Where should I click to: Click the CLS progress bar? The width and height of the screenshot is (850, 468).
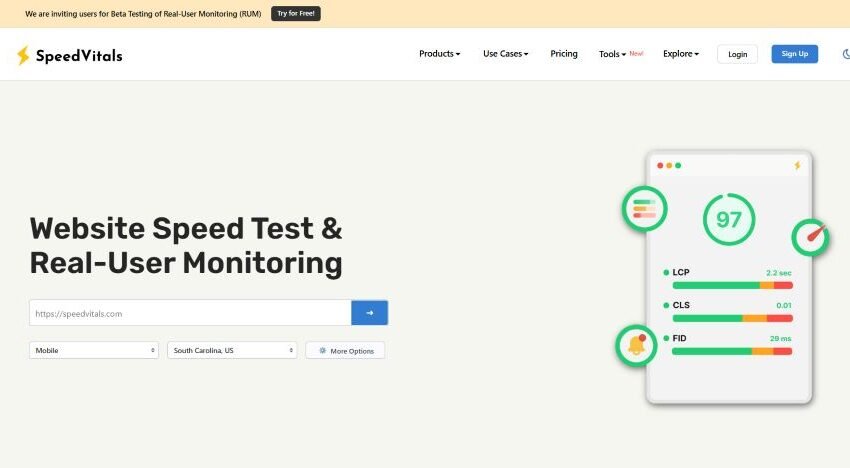click(x=732, y=318)
